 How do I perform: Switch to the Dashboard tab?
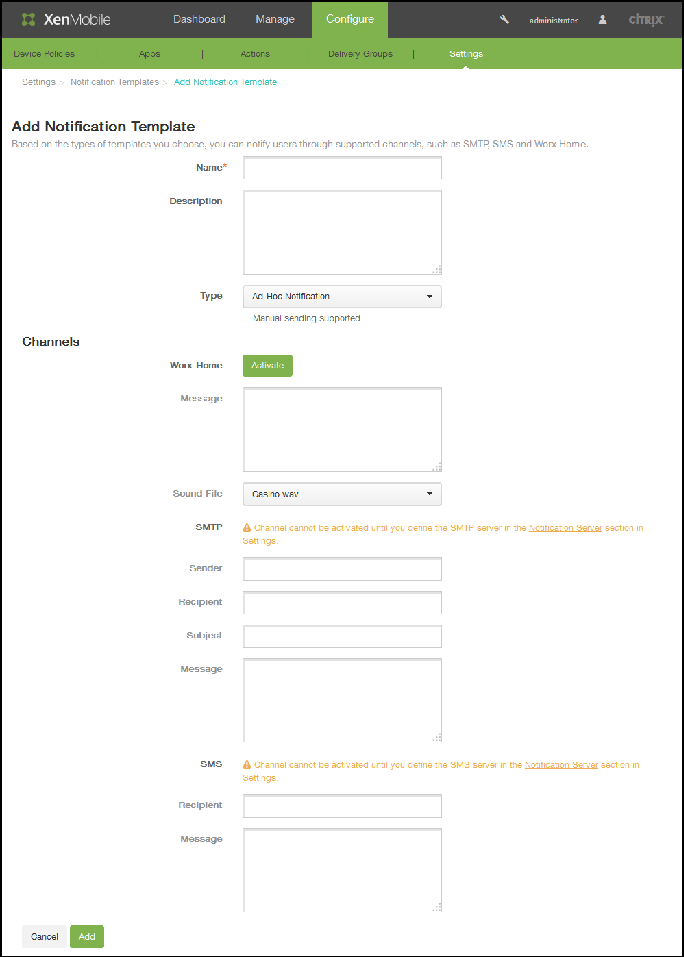199,19
